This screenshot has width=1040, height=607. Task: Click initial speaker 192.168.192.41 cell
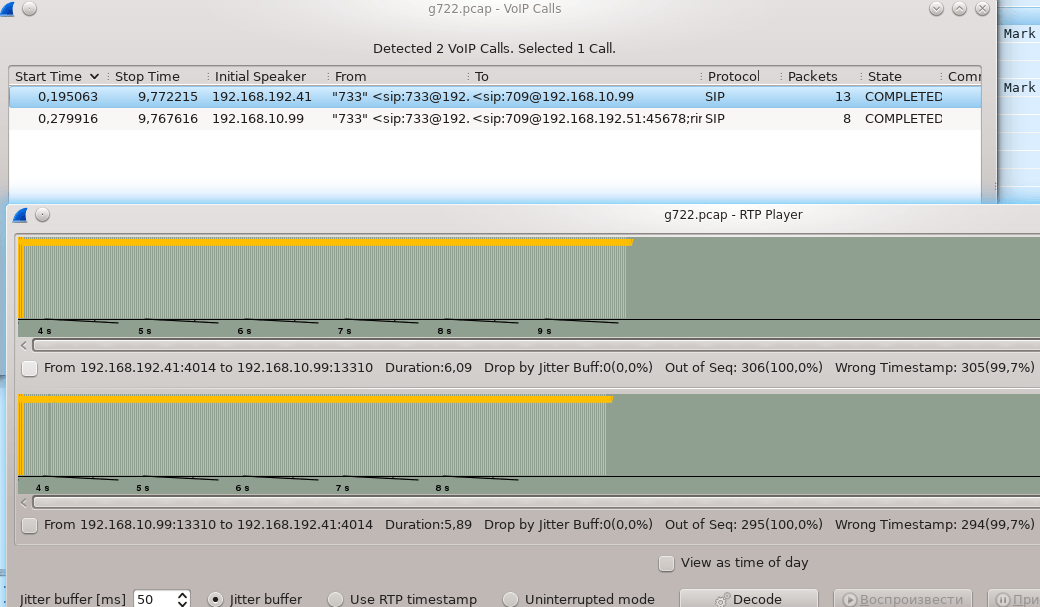coord(261,97)
